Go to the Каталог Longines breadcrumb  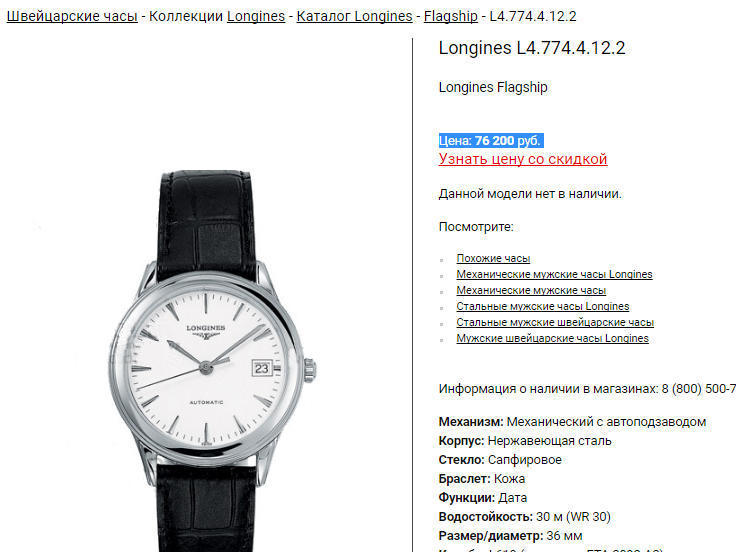[x=354, y=16]
